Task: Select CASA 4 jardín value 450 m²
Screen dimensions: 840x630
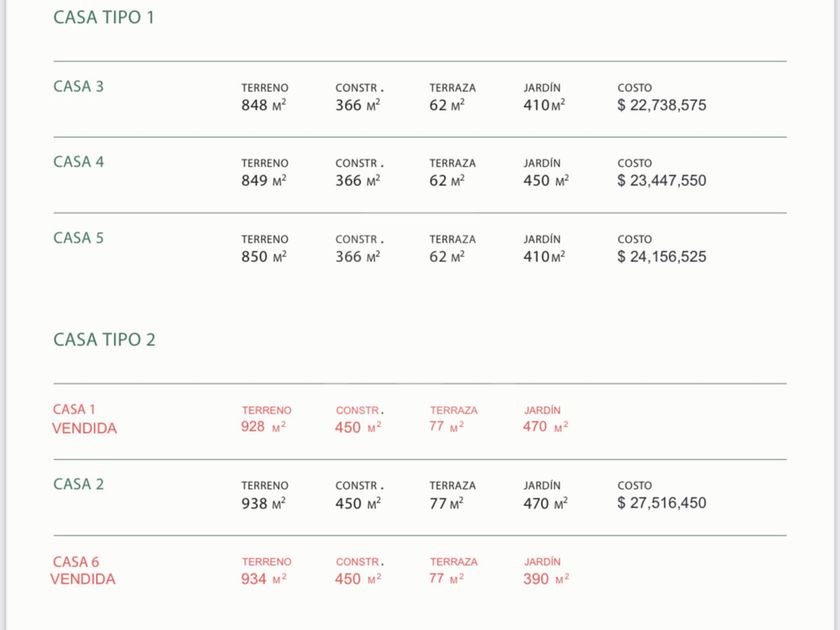Action: click(x=546, y=181)
